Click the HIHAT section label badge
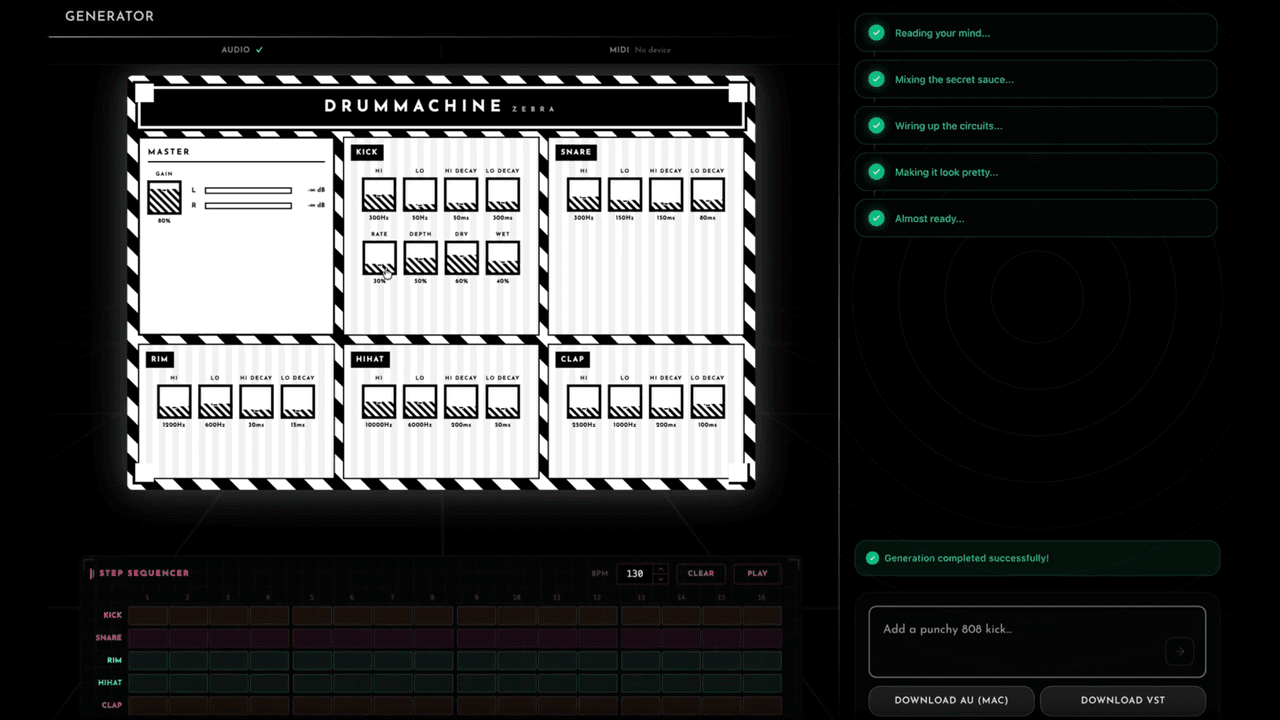This screenshot has width=1280, height=720. (x=370, y=359)
